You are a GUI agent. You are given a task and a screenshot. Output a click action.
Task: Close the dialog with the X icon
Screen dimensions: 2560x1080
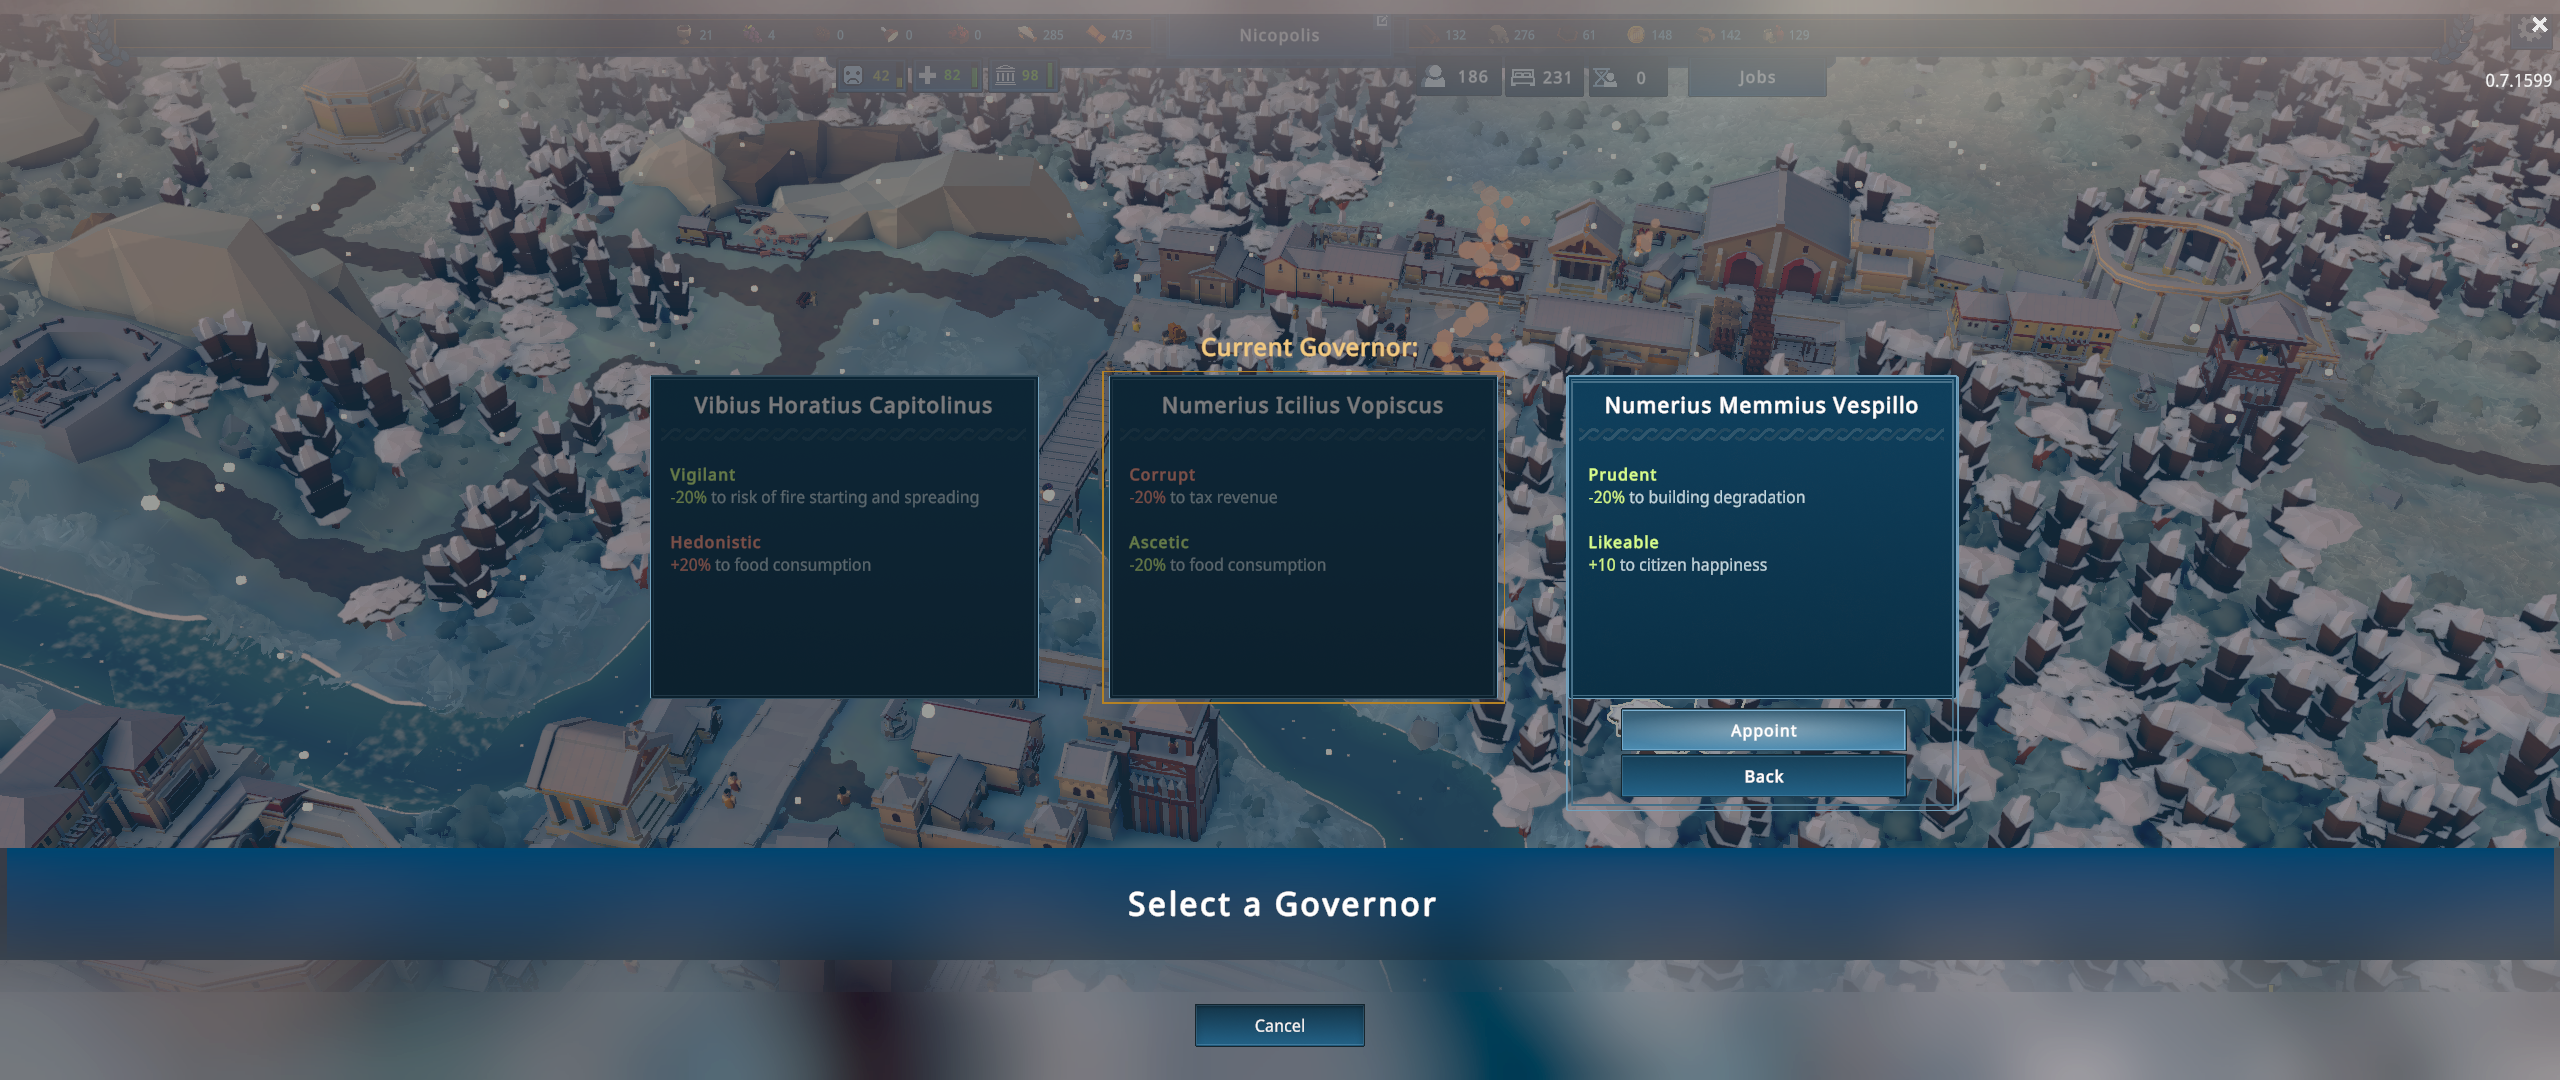click(x=2539, y=25)
